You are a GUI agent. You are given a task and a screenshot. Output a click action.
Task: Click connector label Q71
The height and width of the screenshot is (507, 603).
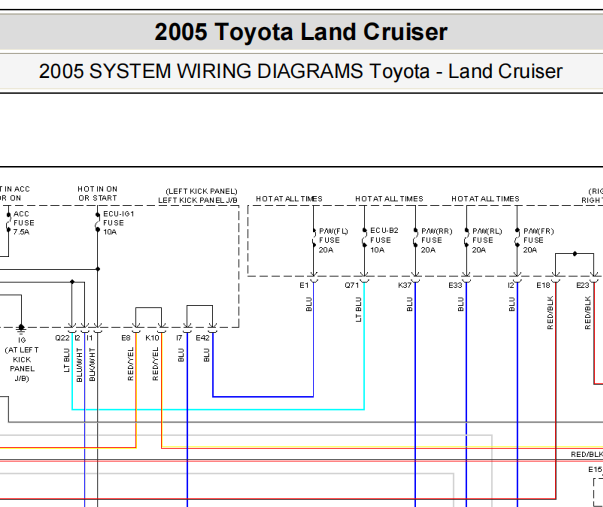pos(351,285)
